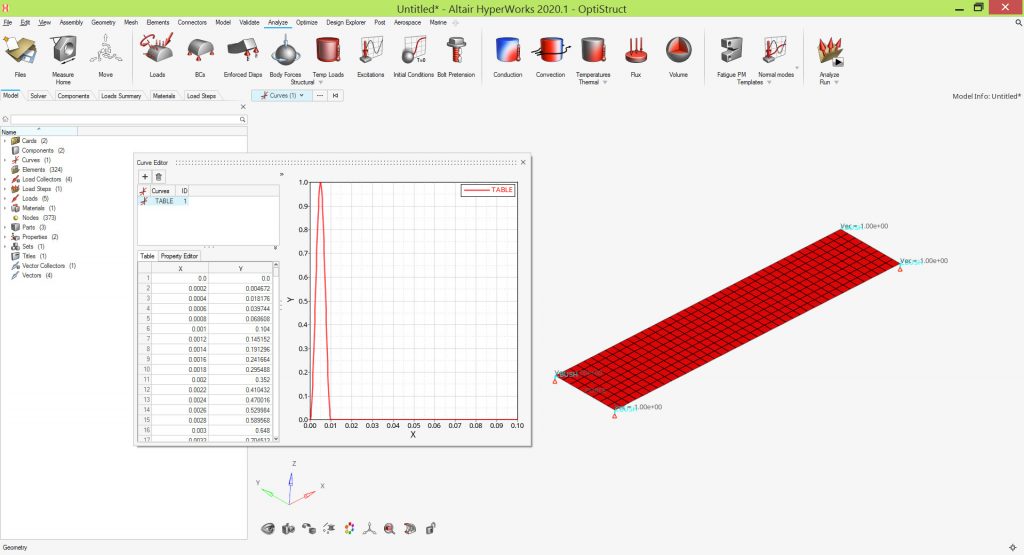Open the Optimize ribbon tab
Viewport: 1024px width, 555px height.
point(306,22)
